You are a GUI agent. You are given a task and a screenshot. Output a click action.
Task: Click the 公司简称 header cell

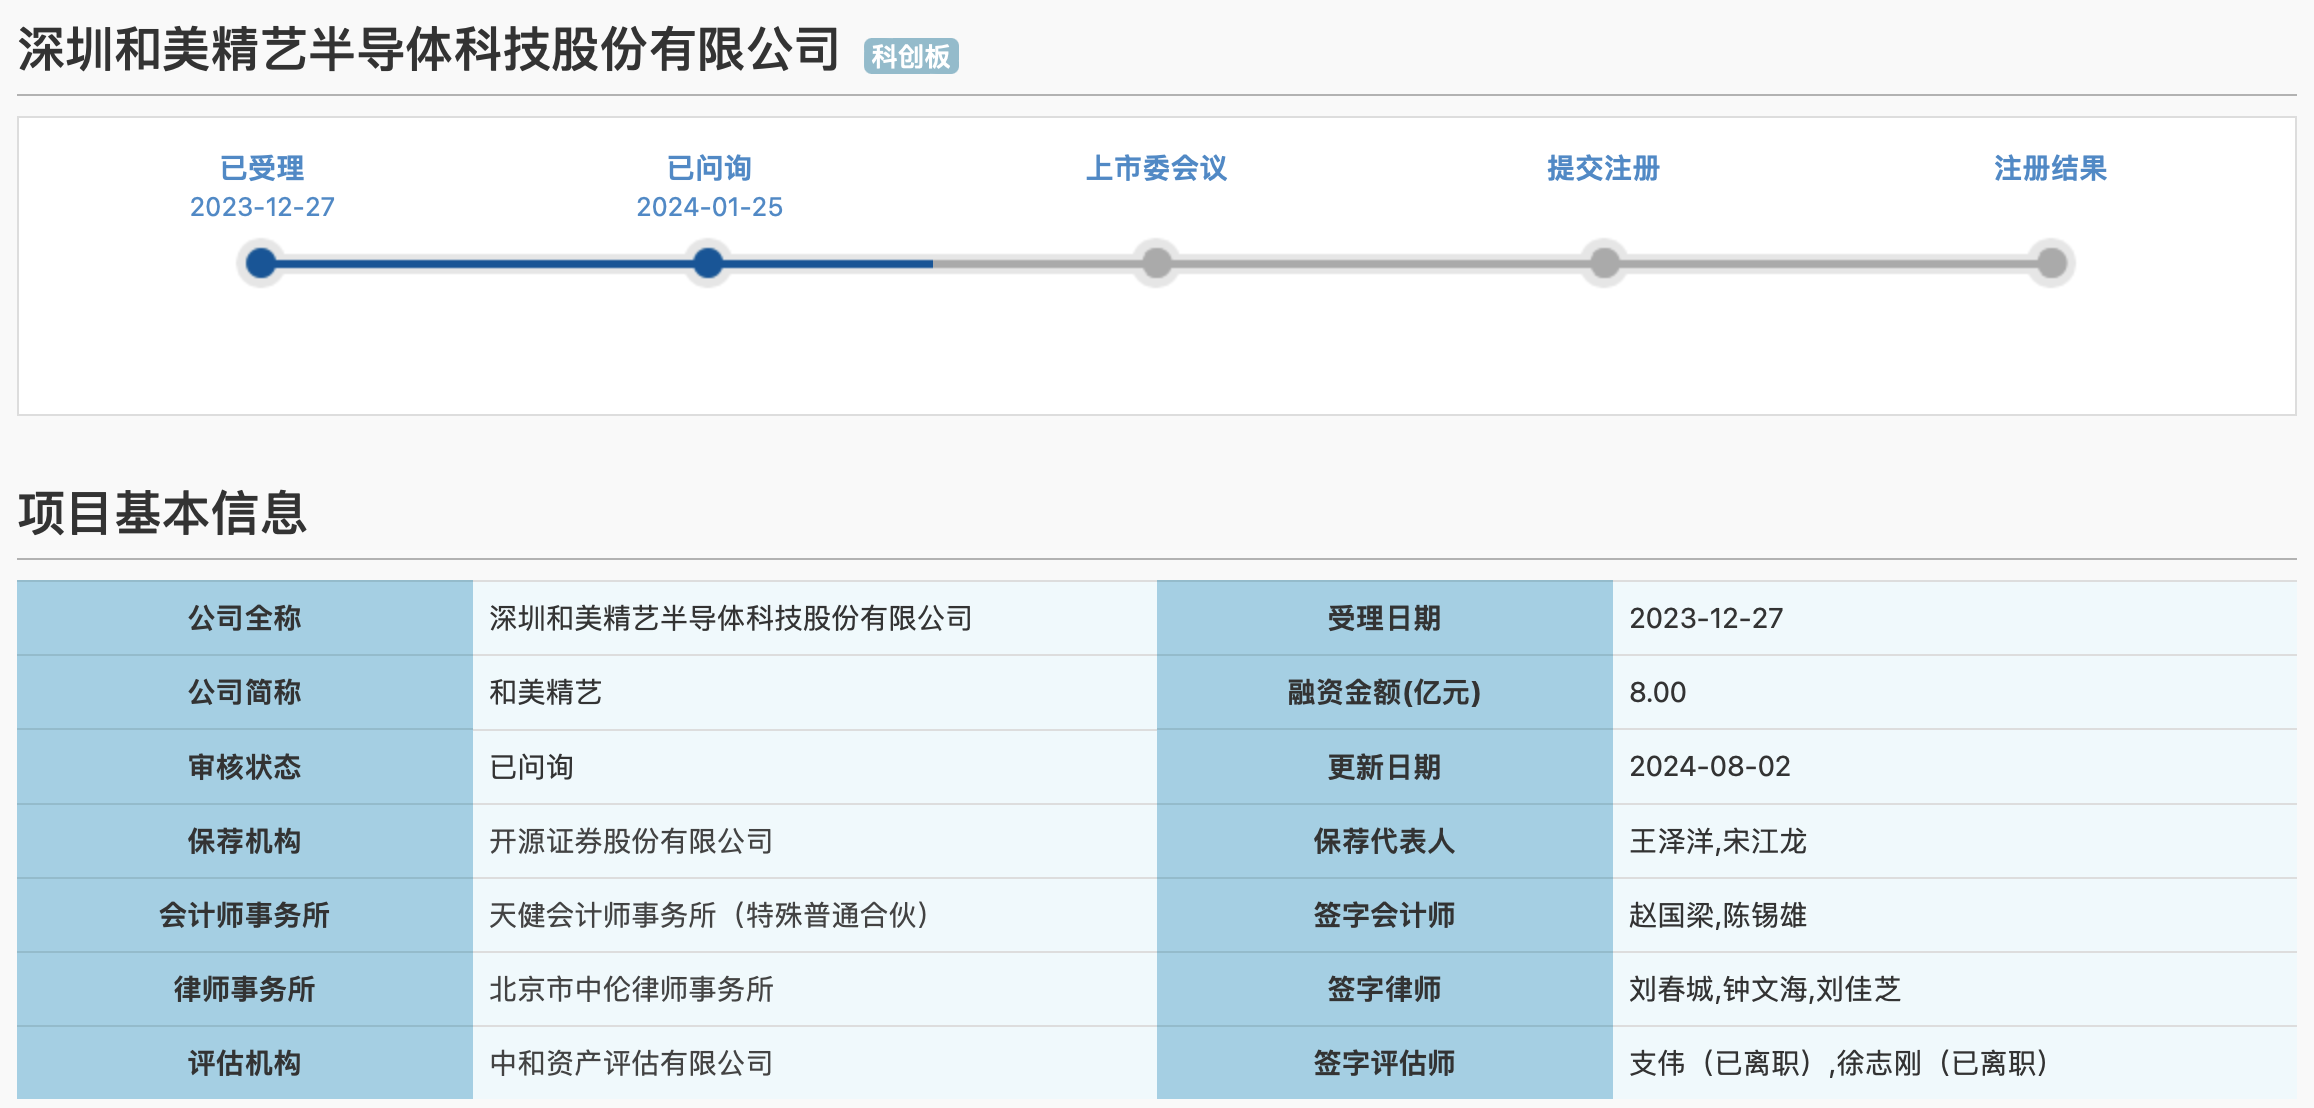coord(245,692)
